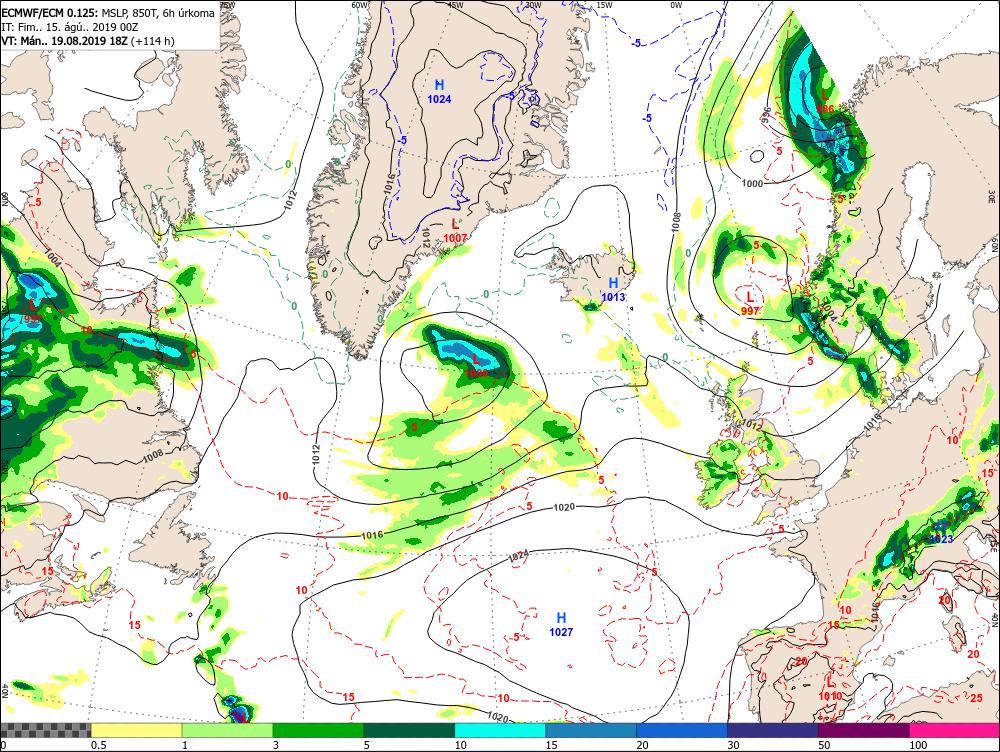Click the '1024' isobar label on Azores high
The width and height of the screenshot is (1000, 752).
coord(518,556)
